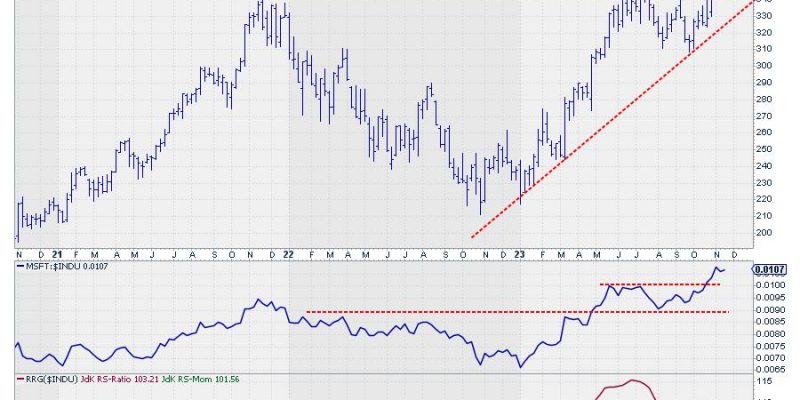Click the 22 year label on time axis
Screen dimensions: 800x400
point(288,254)
